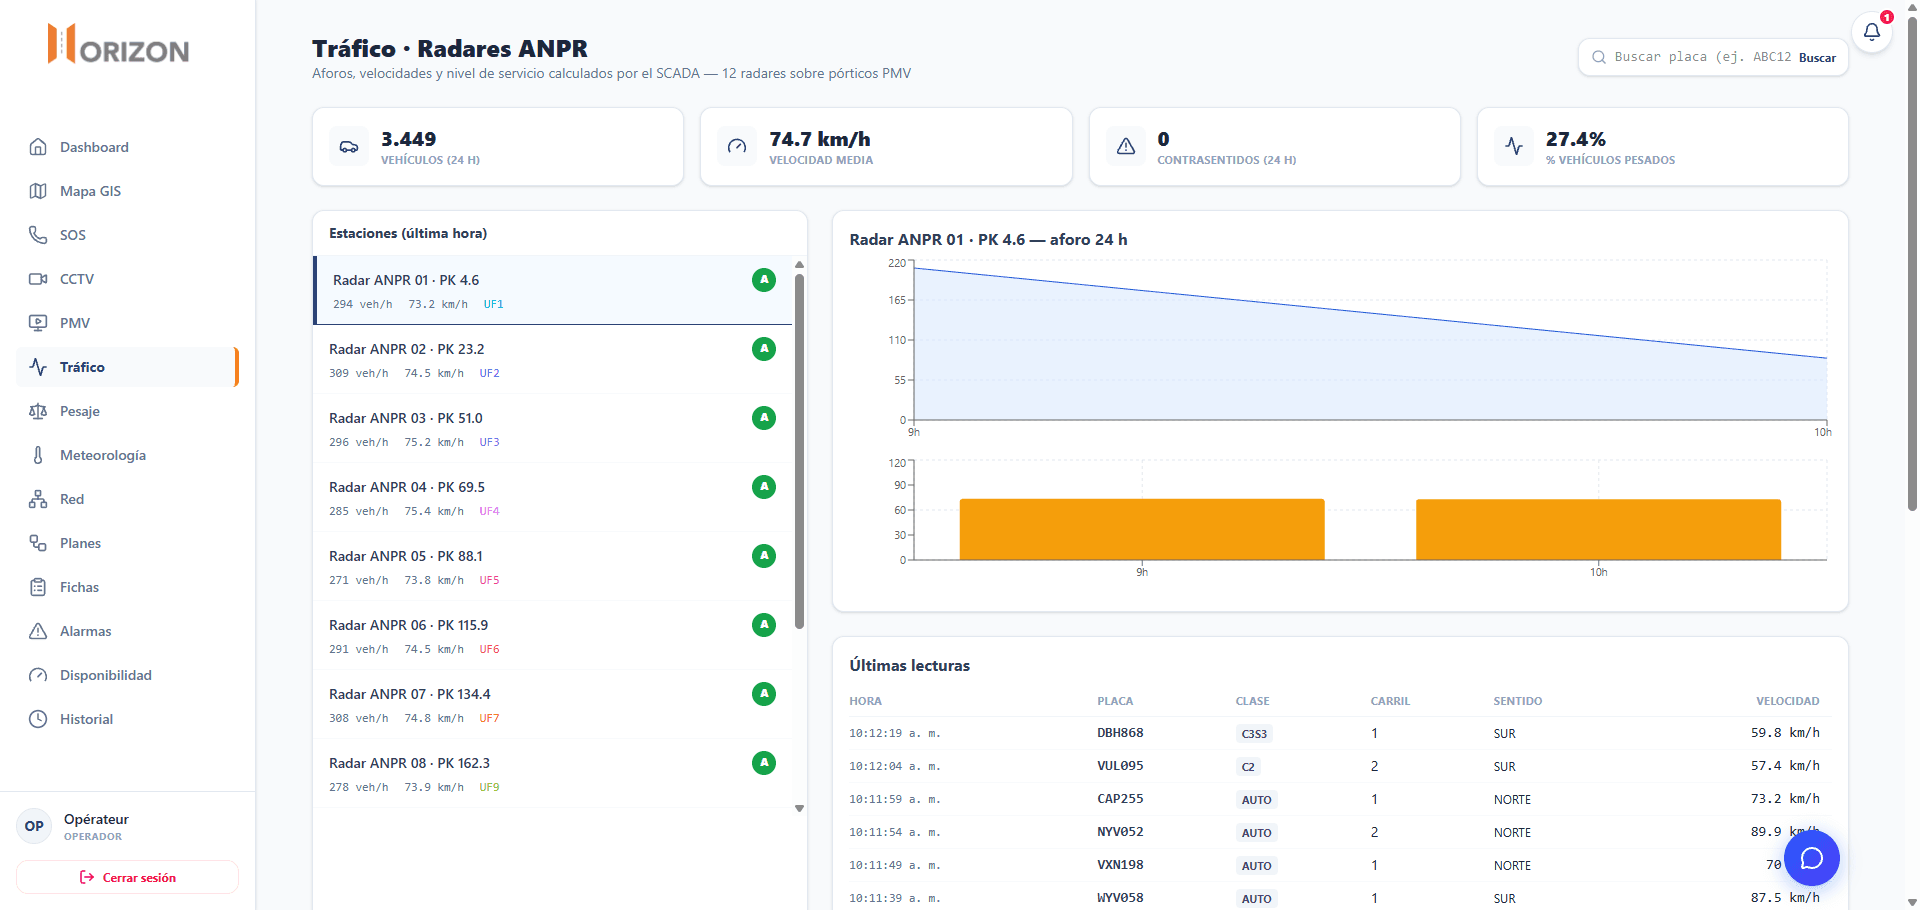Click the PLACA column header
This screenshot has height=910, width=1920.
pyautogui.click(x=1115, y=701)
